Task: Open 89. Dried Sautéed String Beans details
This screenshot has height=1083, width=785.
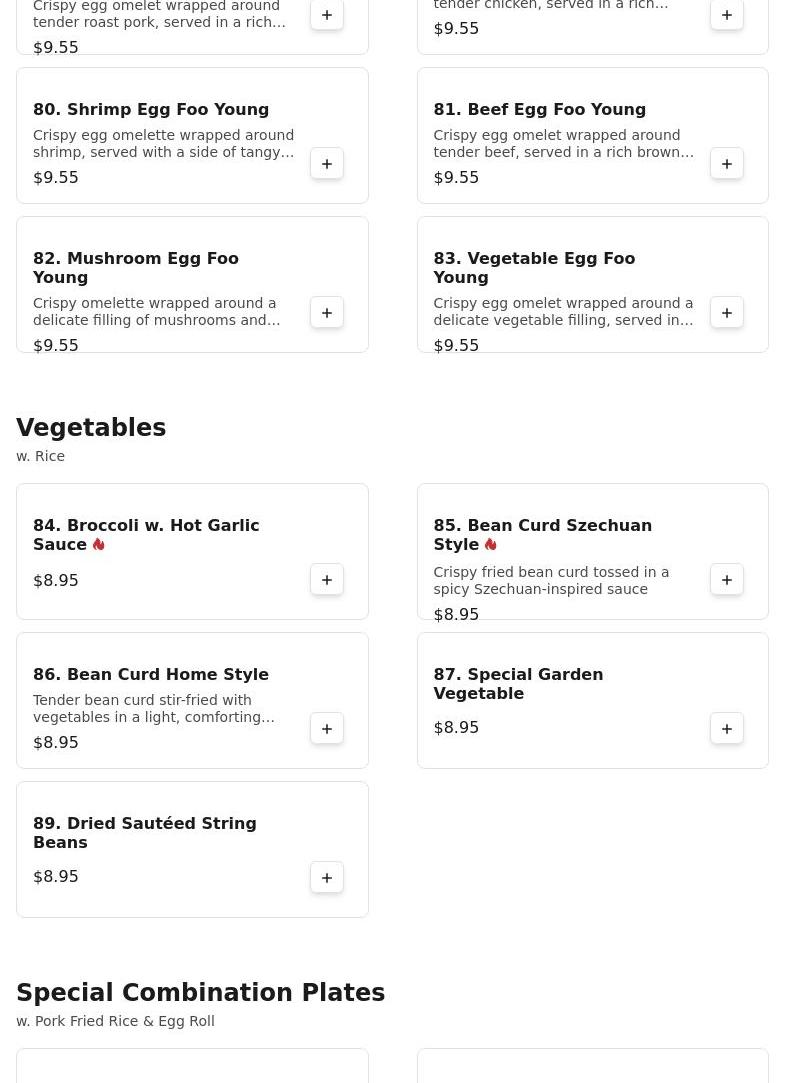Action: 145,833
